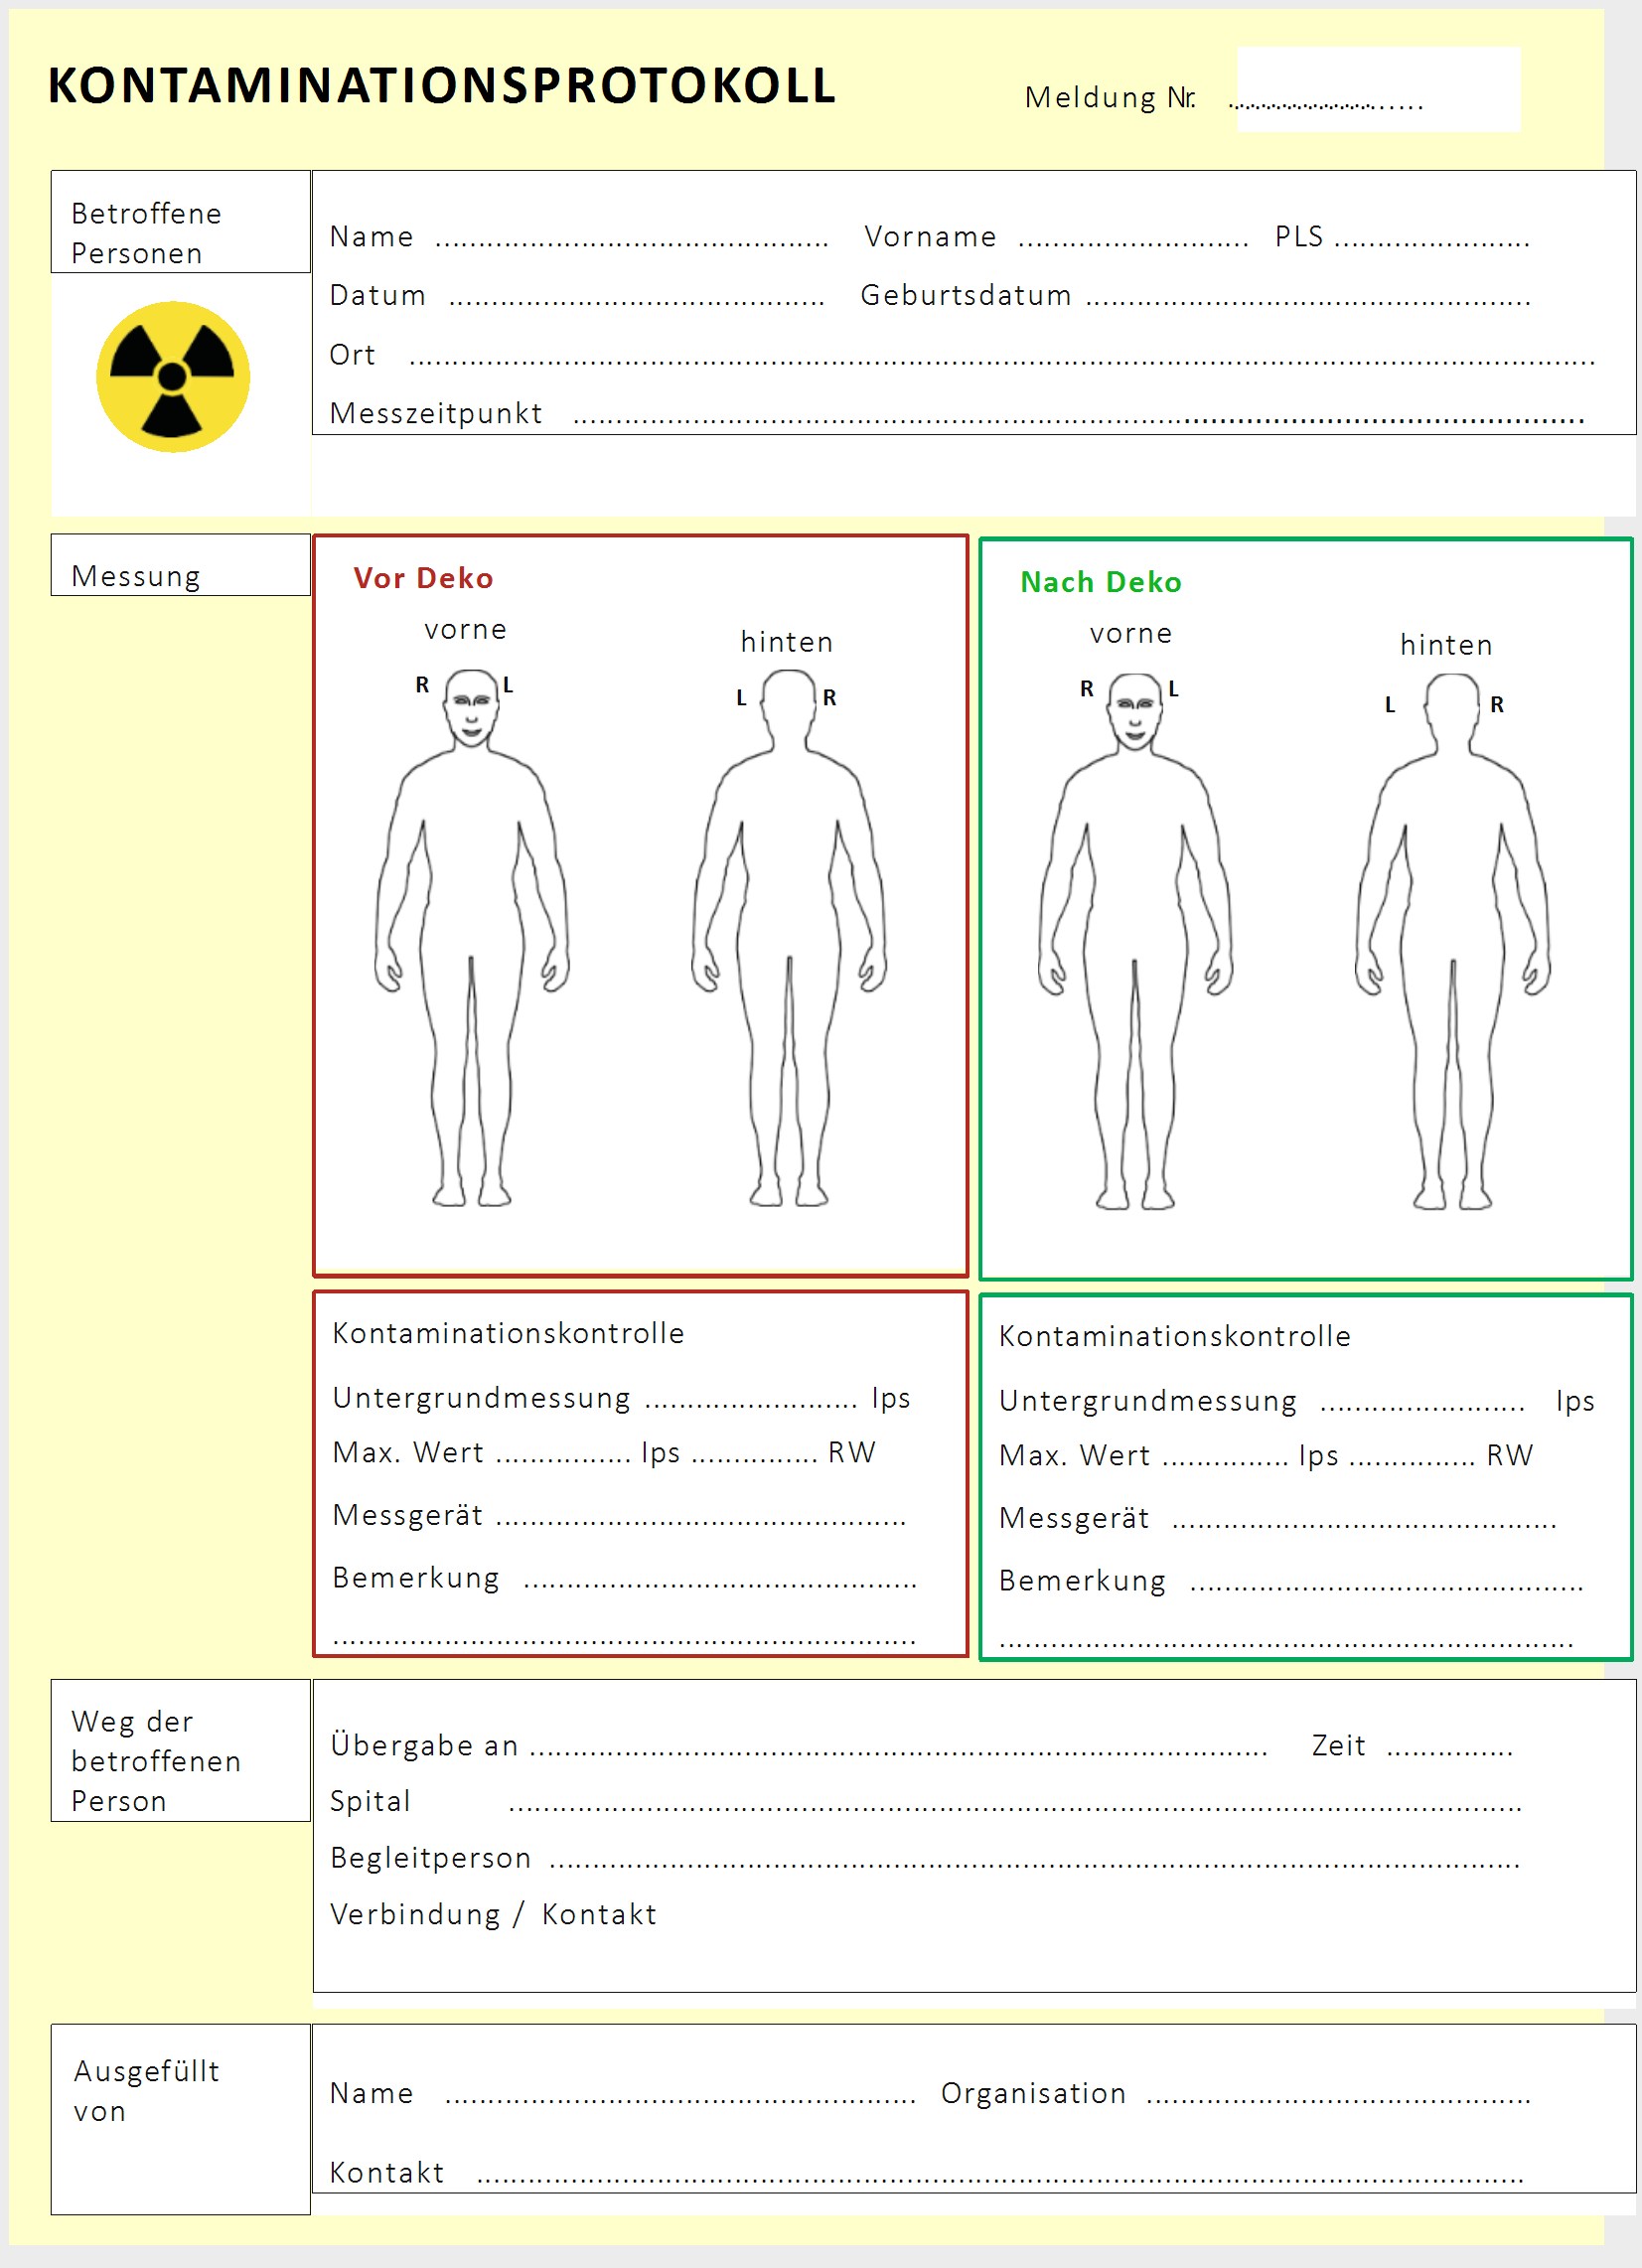Screen dimensions: 1642x2268
Task: Click the Geburtsdatum dotted line
Action: tap(1307, 299)
